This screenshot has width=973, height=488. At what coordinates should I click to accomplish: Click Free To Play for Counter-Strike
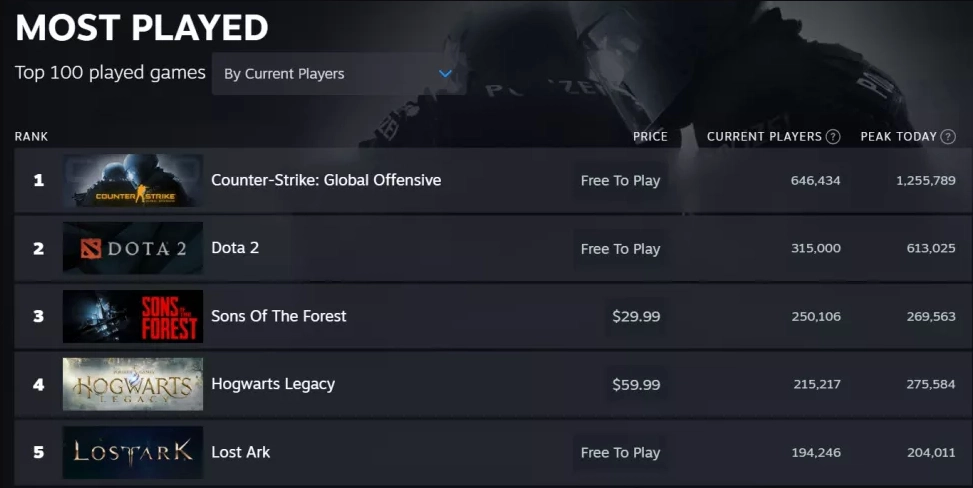point(620,181)
